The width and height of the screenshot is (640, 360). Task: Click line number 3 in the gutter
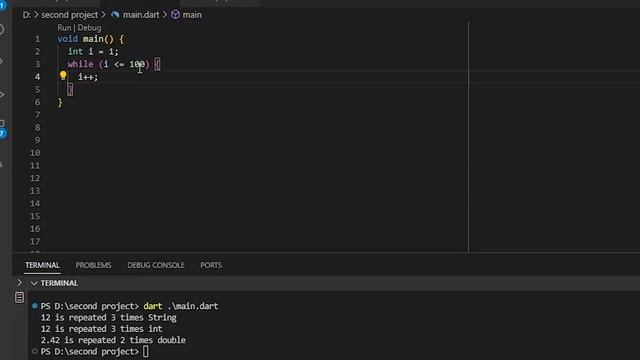38,64
